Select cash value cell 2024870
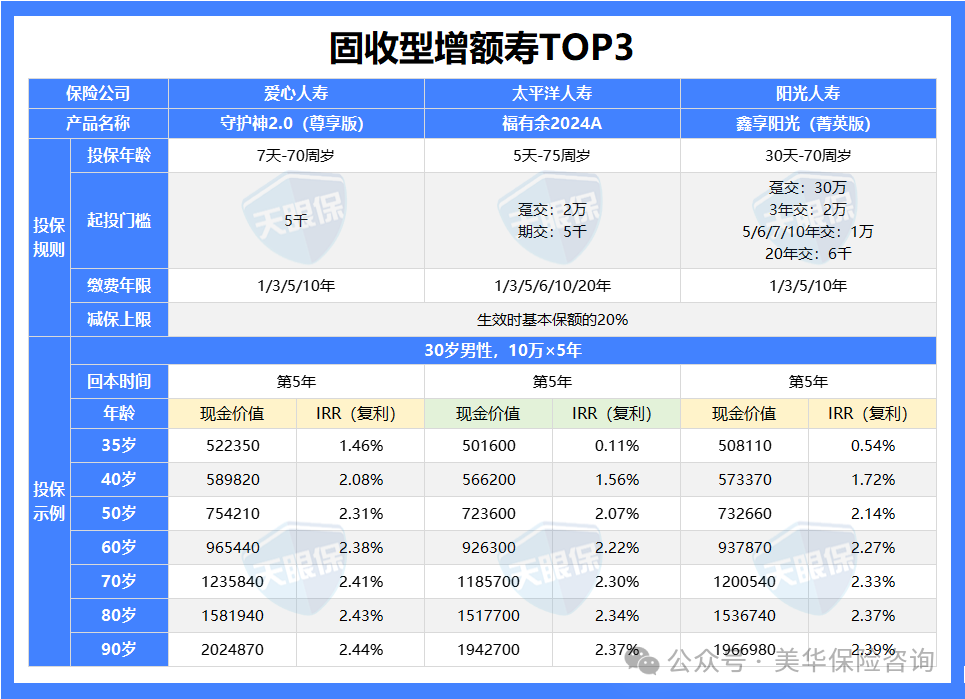Viewport: 965px width, 699px height. pos(232,649)
